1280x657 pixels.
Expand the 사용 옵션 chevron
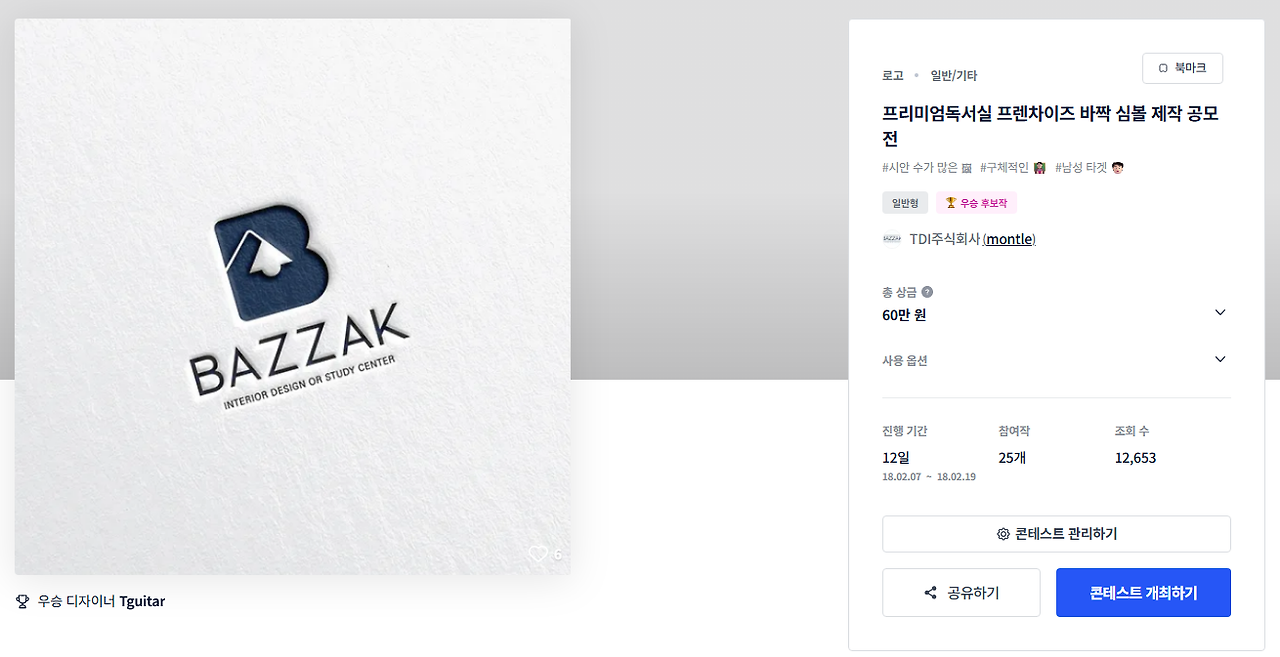1220,359
